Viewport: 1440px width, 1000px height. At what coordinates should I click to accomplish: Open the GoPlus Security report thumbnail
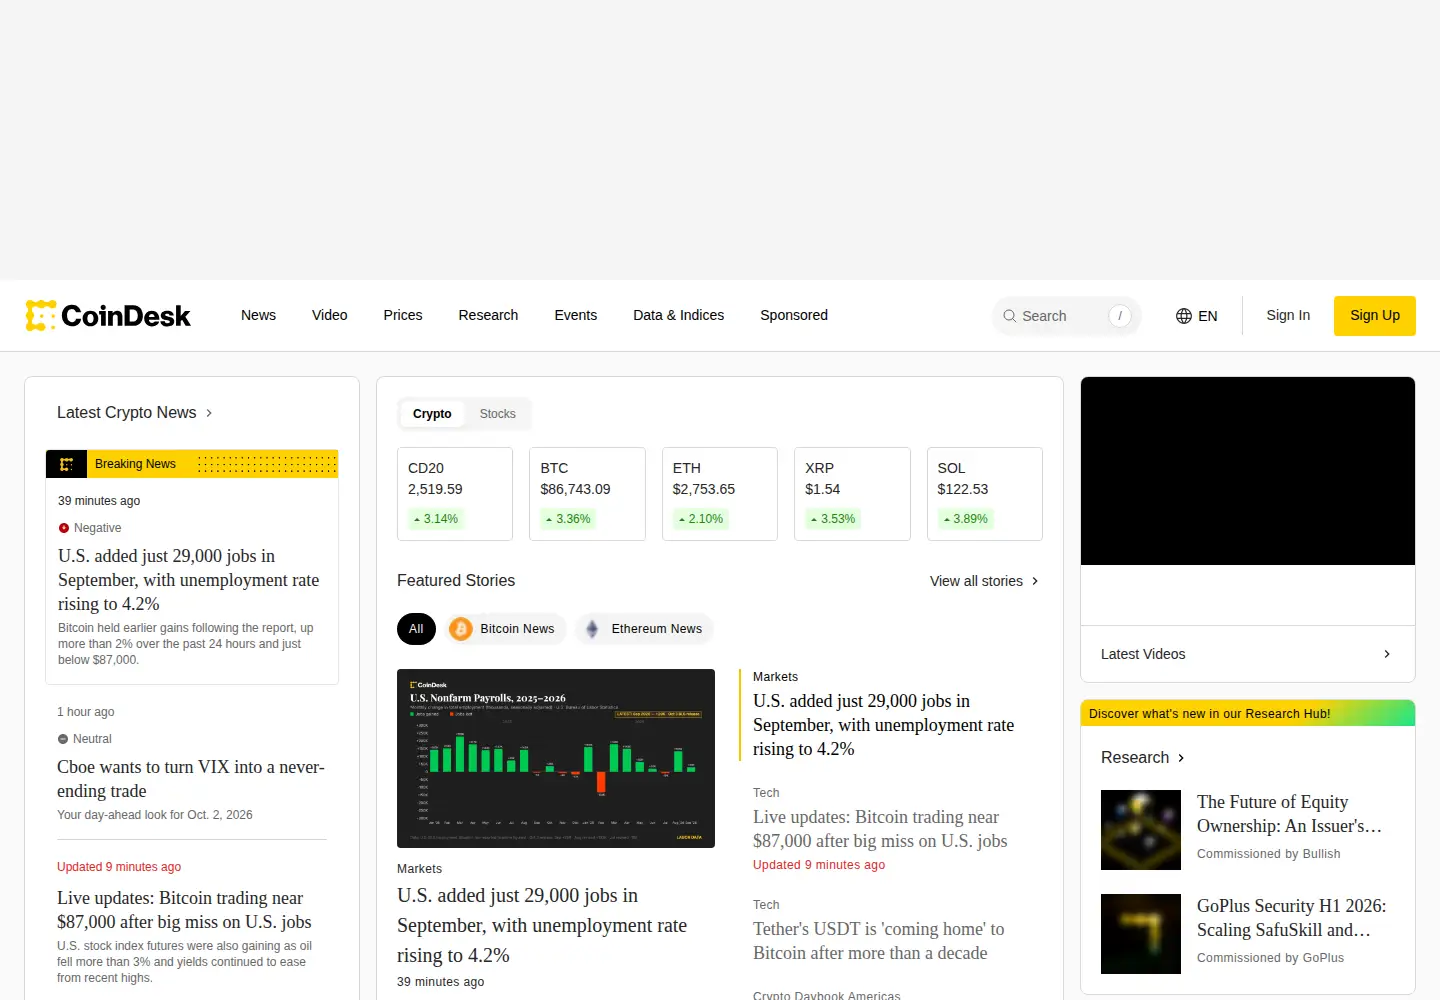1141,934
